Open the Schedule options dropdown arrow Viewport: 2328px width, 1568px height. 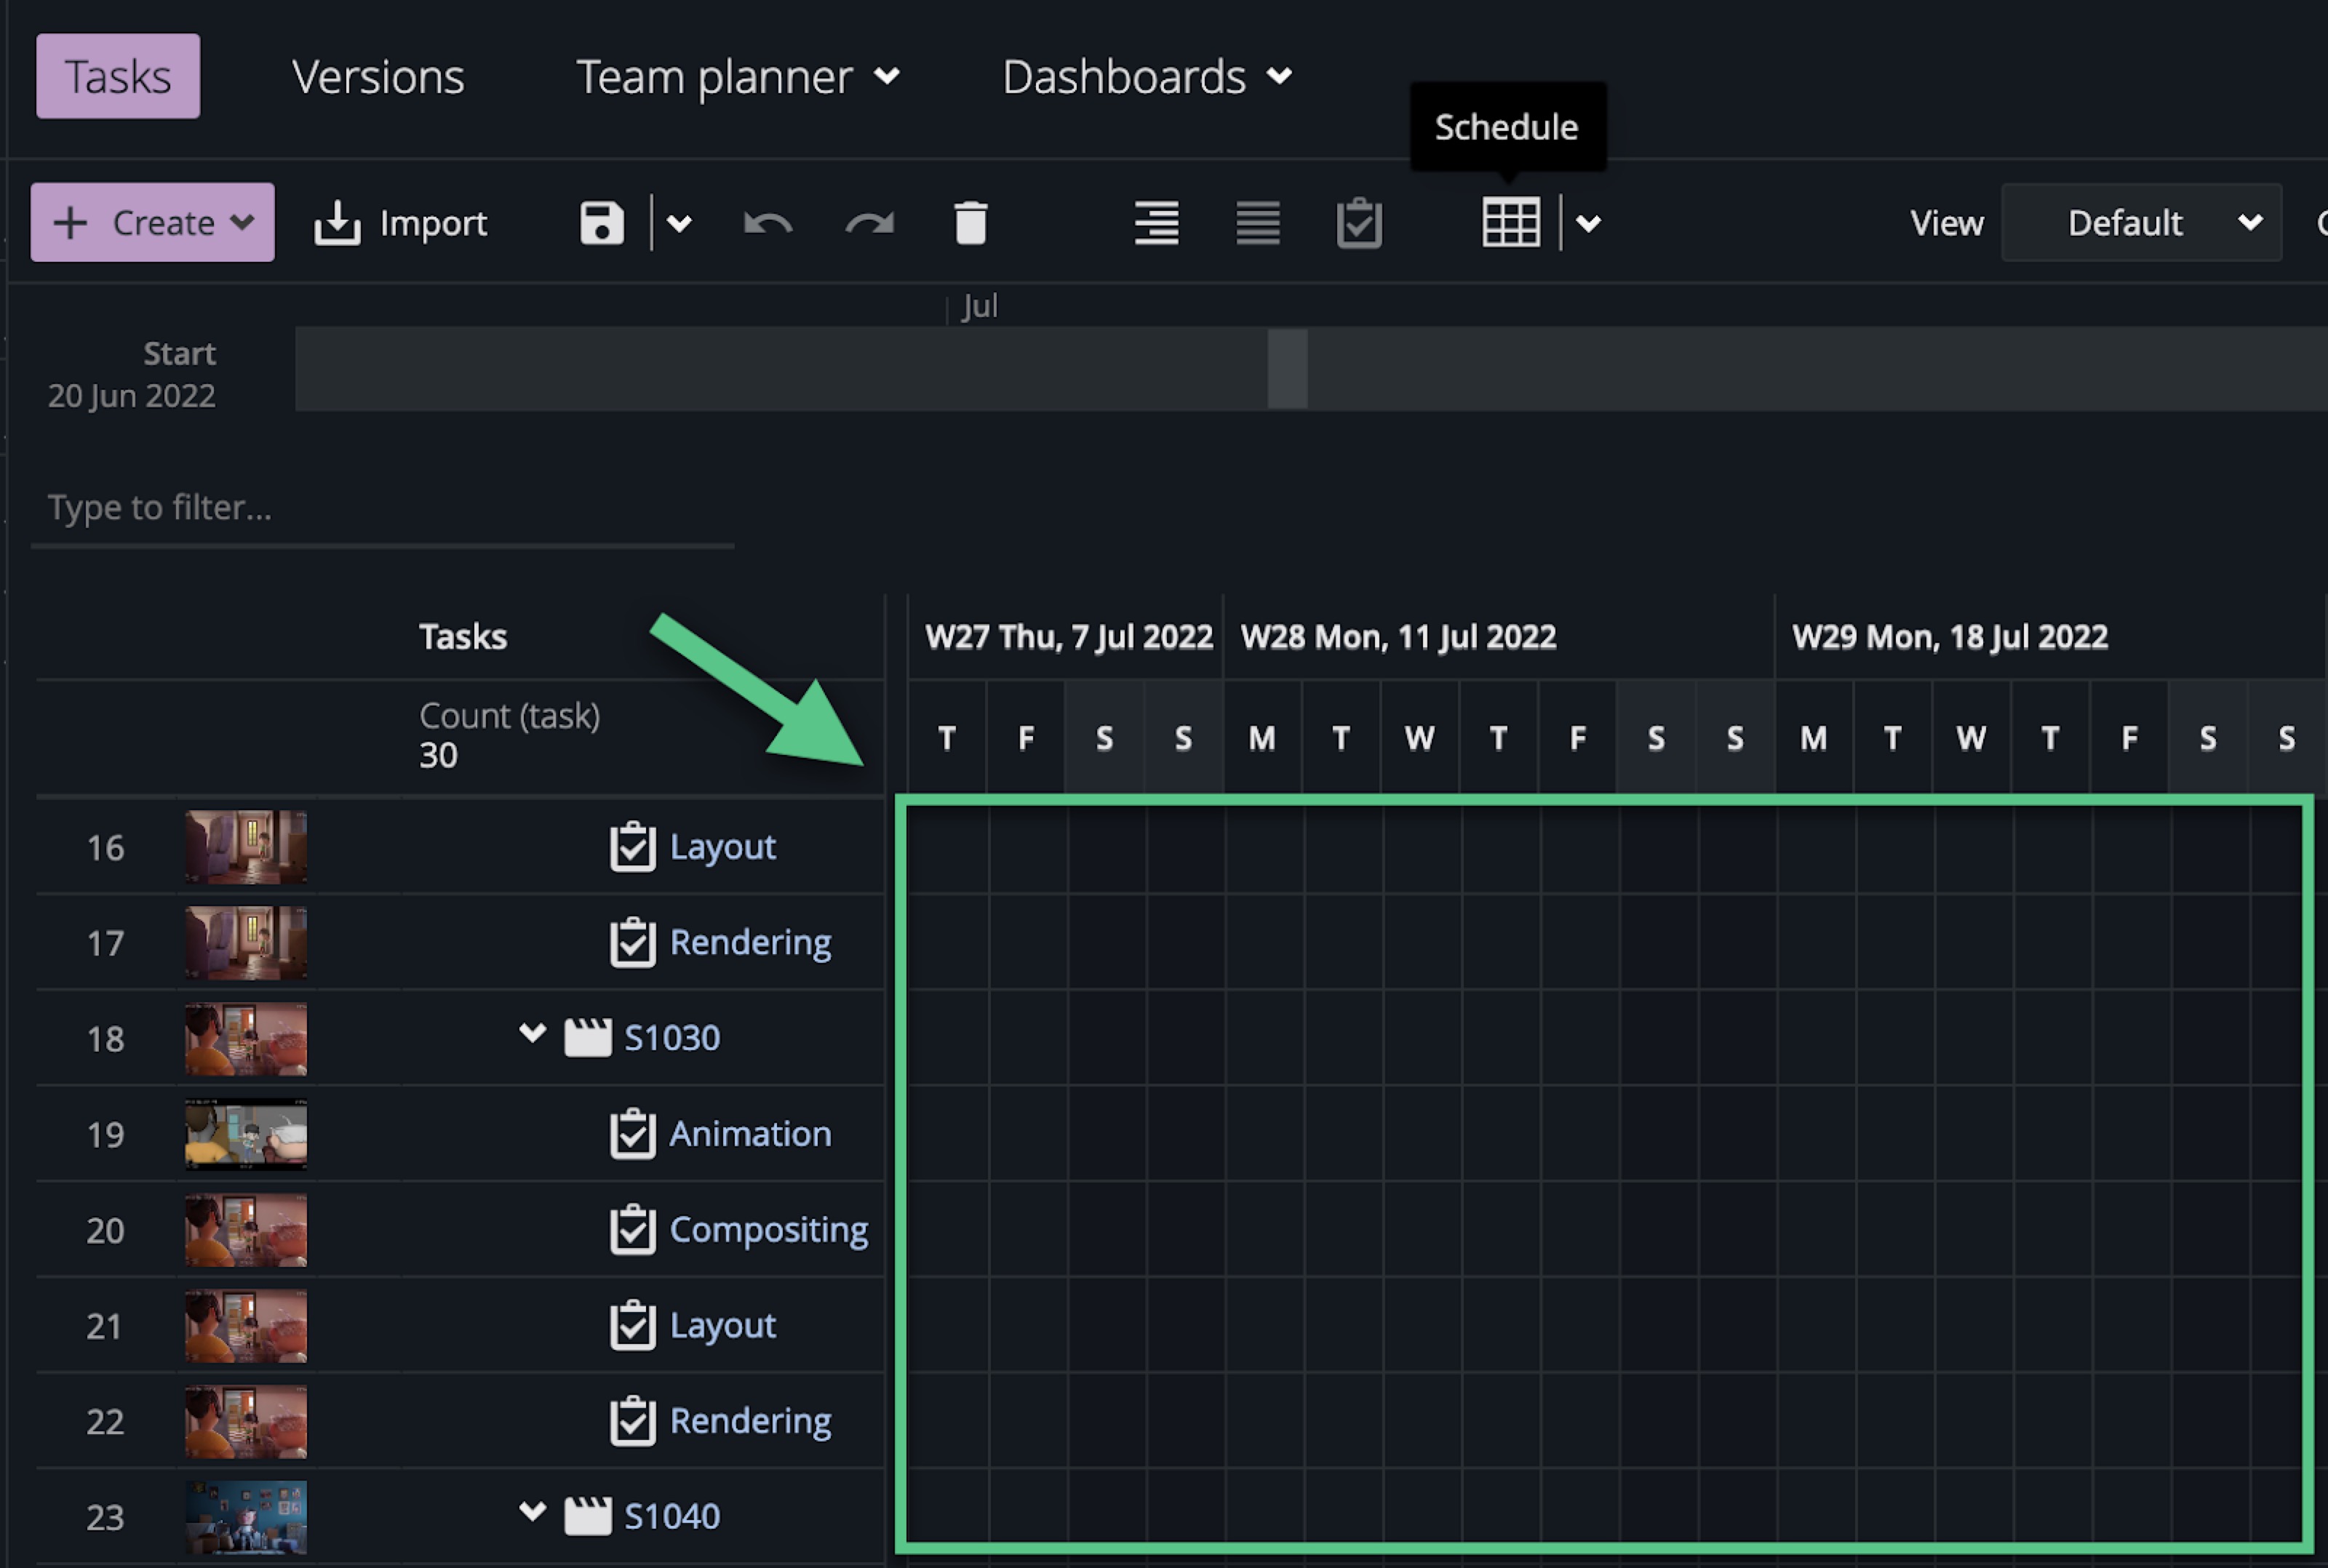coord(1588,222)
